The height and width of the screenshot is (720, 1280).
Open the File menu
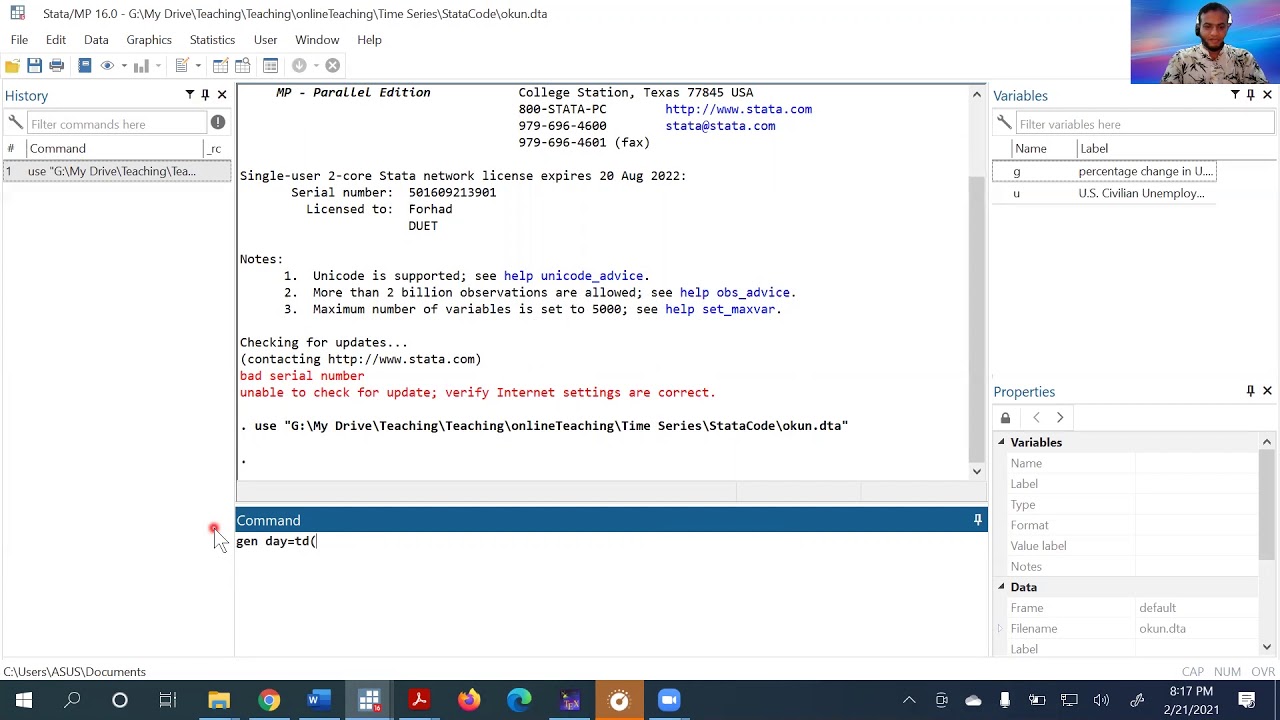pyautogui.click(x=19, y=40)
